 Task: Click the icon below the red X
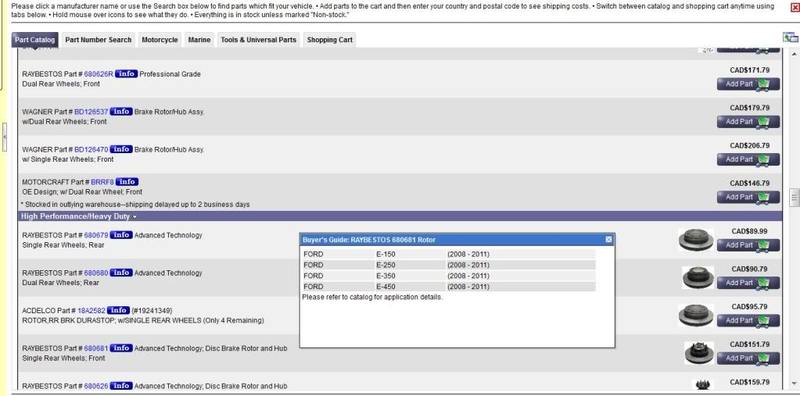coord(790,37)
